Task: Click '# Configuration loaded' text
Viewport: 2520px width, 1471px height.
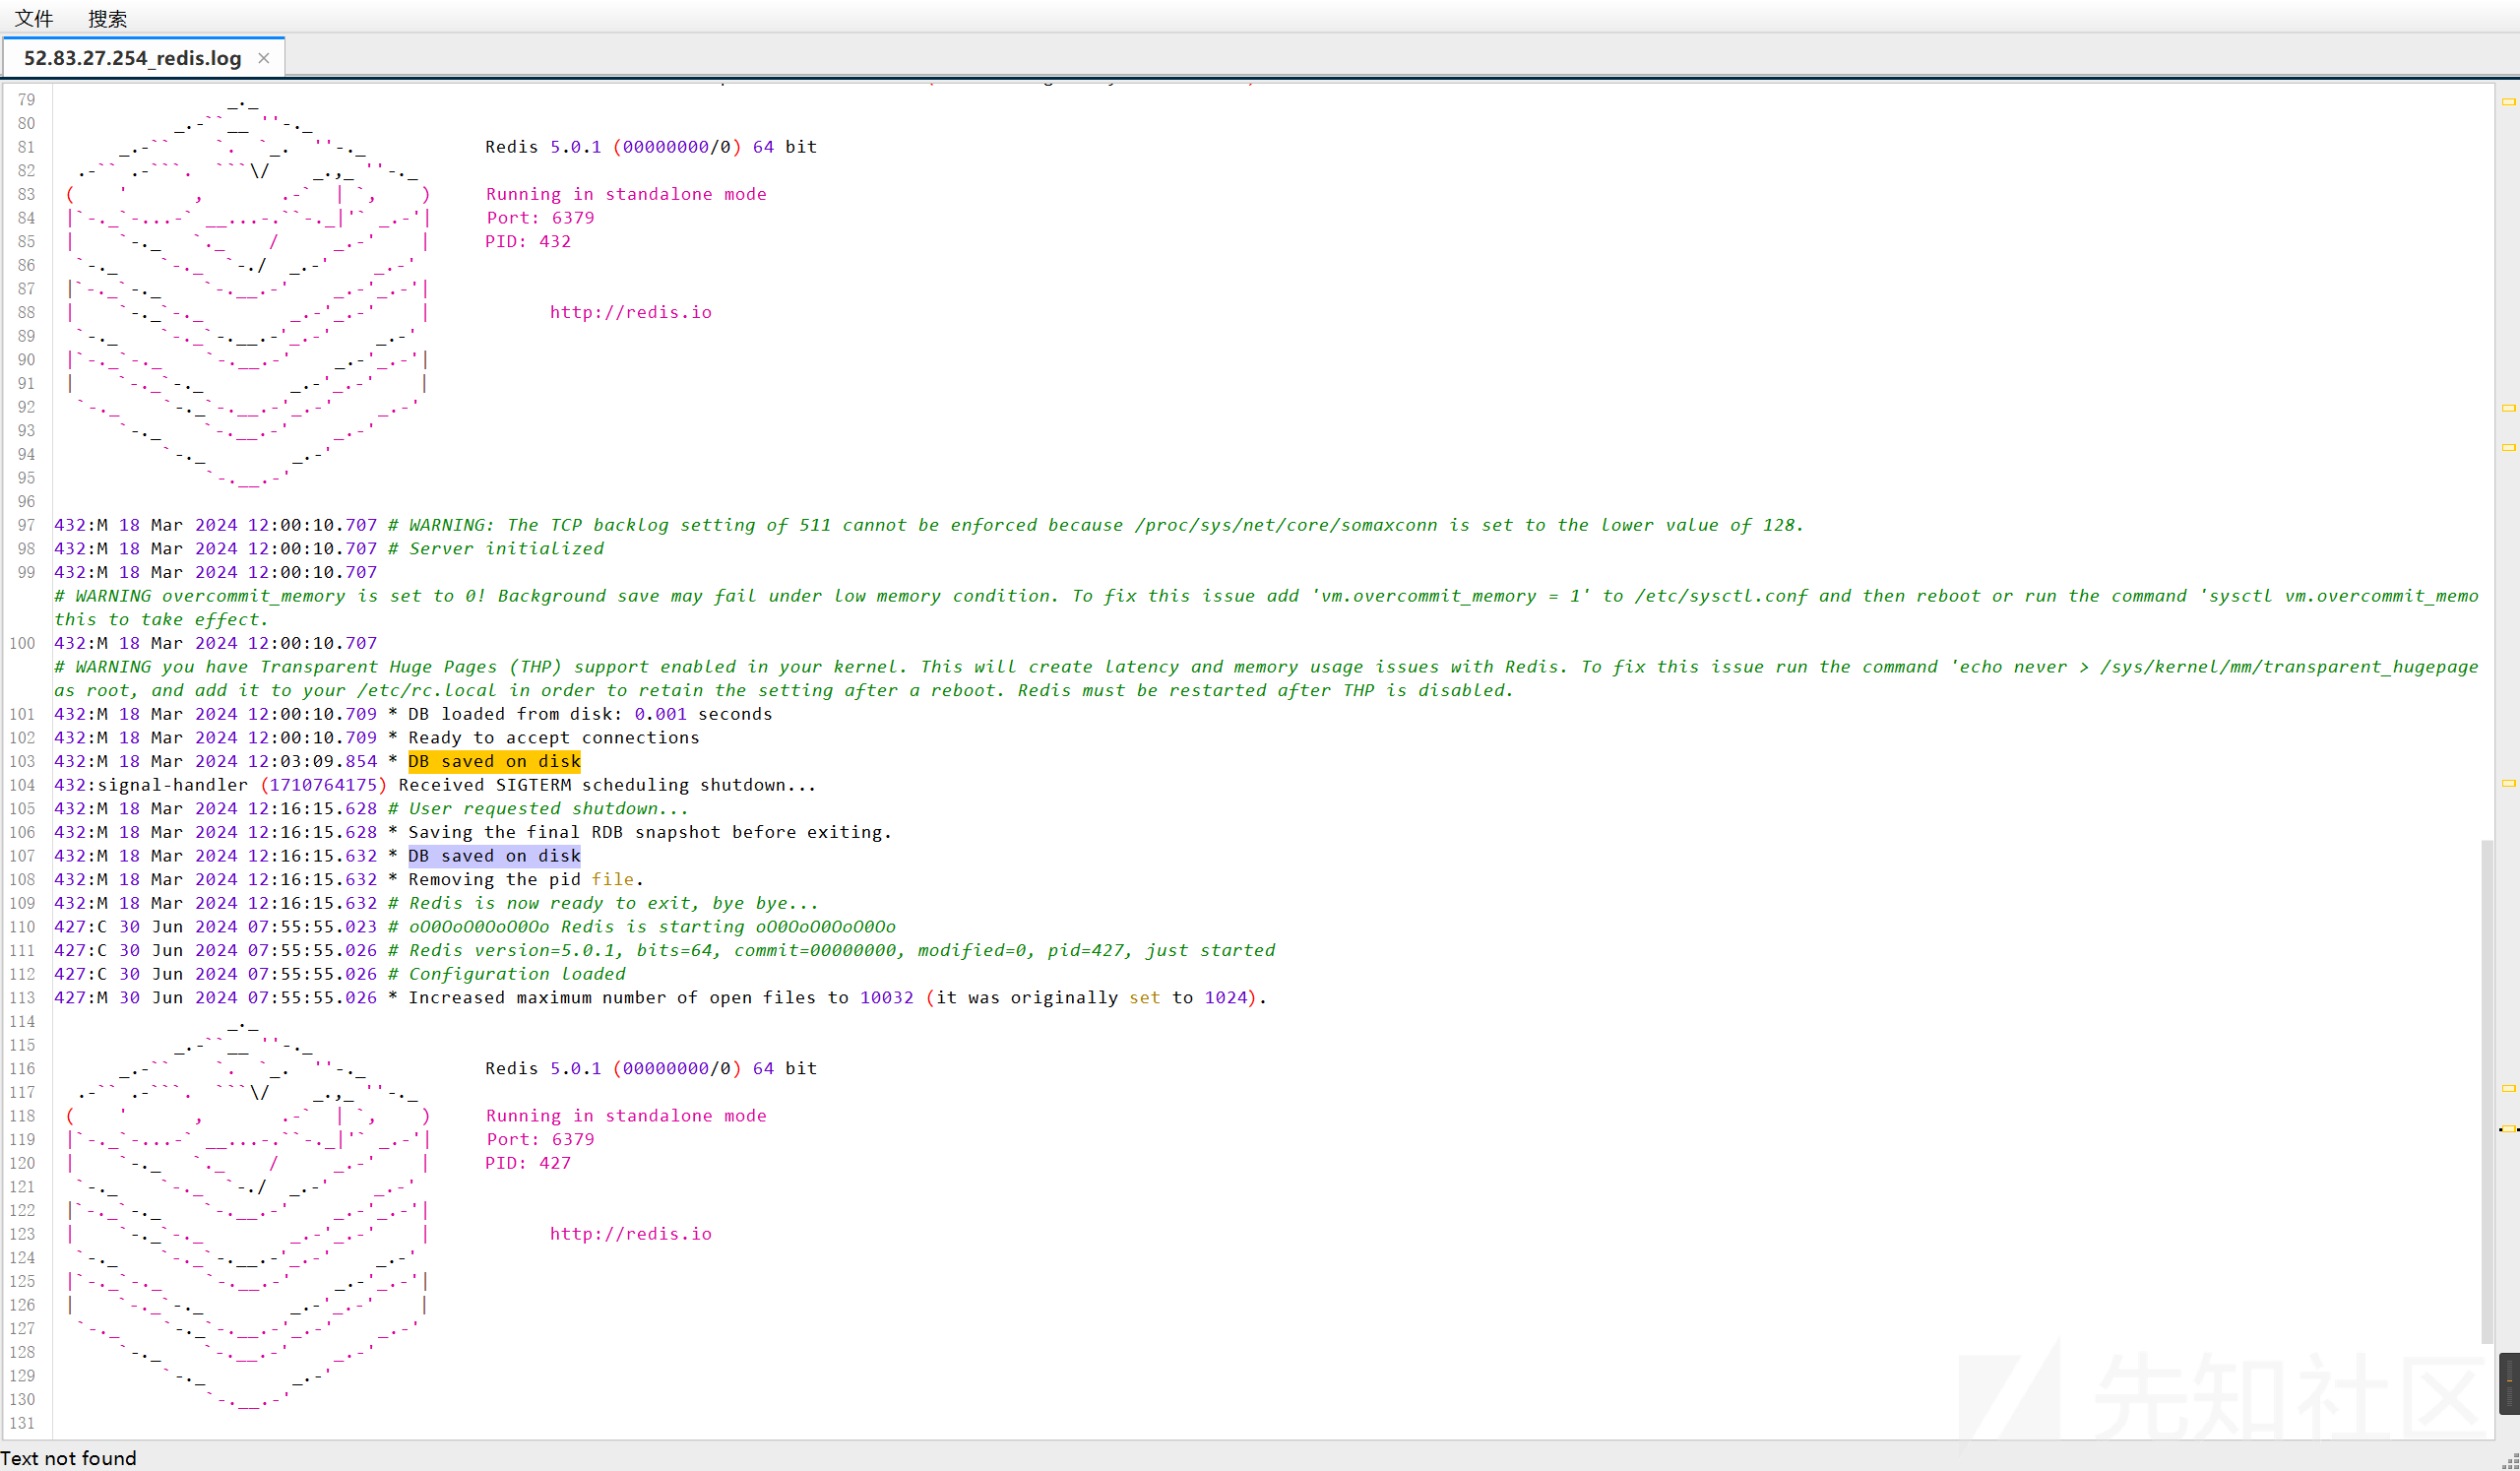Action: [x=507, y=974]
